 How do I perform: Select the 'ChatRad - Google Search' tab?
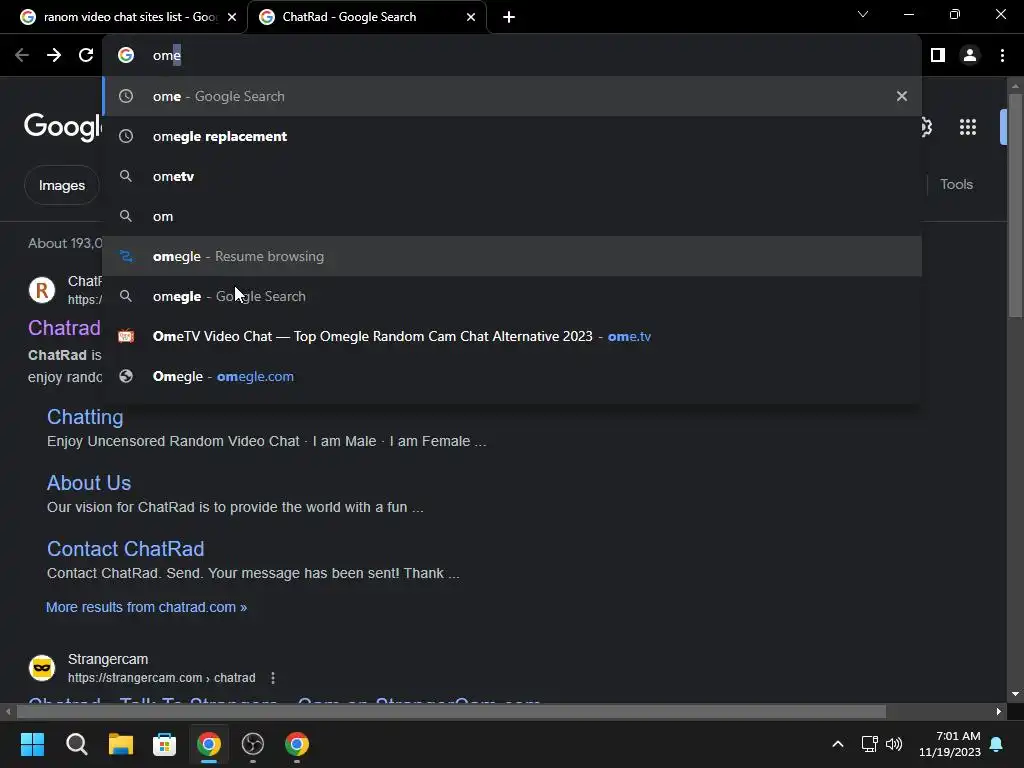(x=368, y=17)
